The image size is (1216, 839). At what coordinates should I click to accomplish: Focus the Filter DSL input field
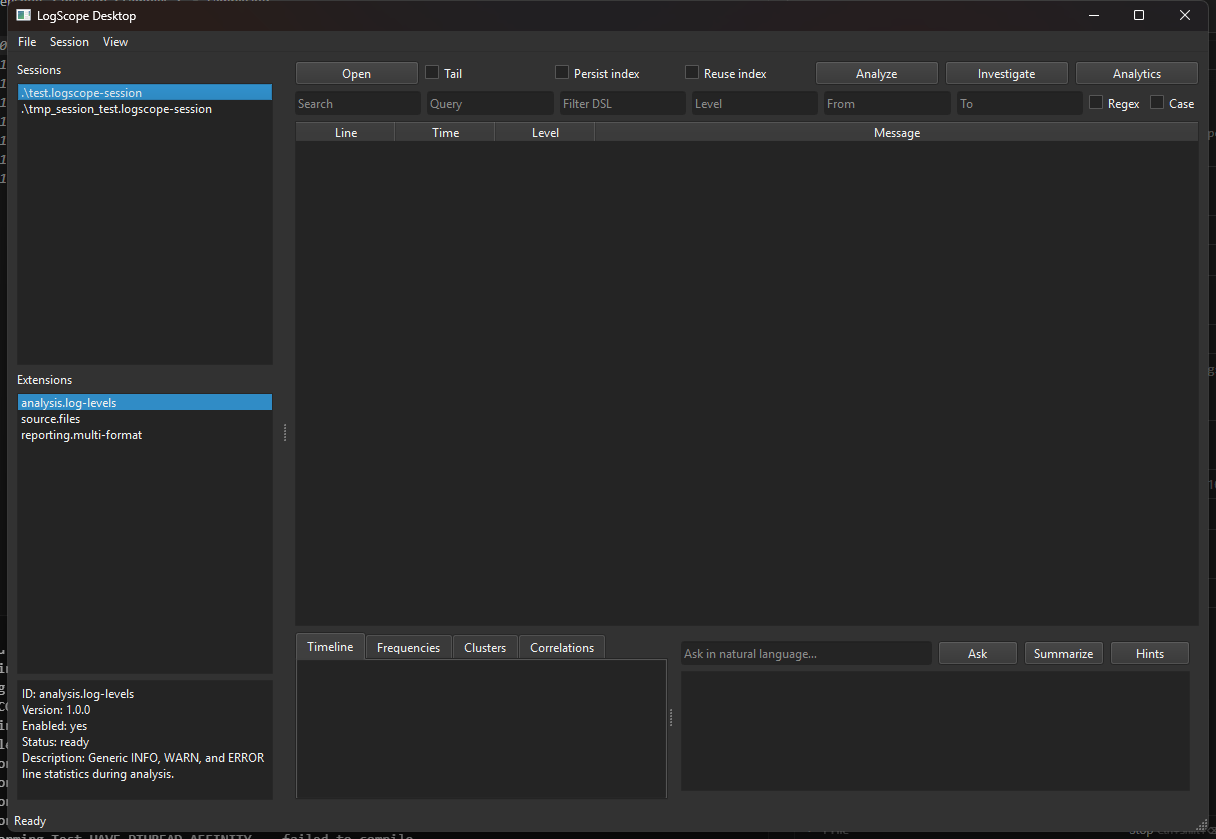tap(623, 104)
